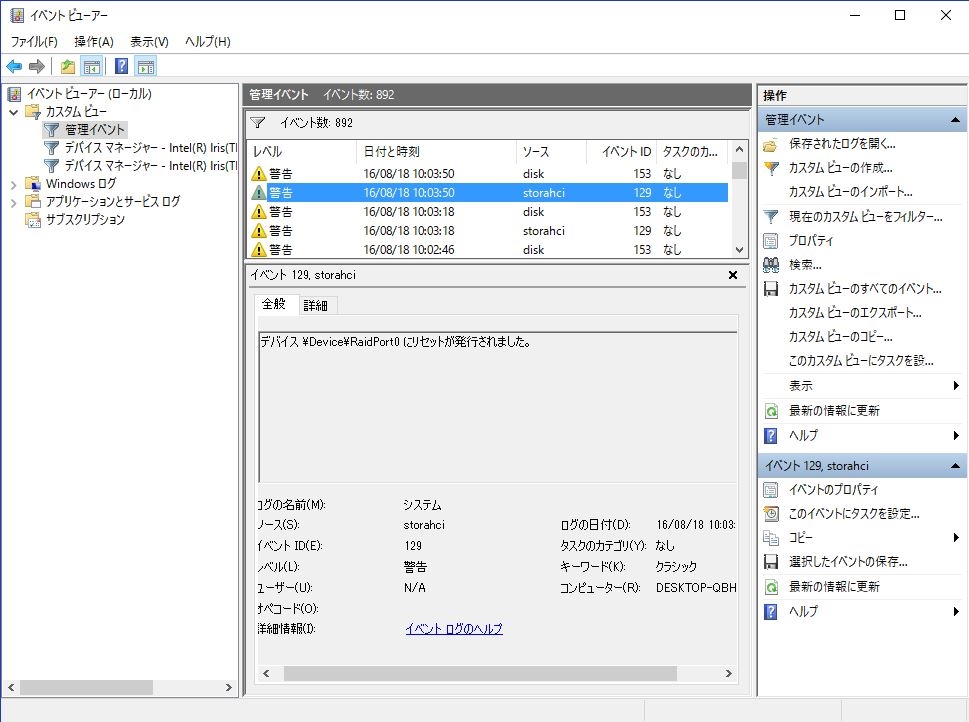969x722 pixels.
Task: Sort by the レベル column header
Action: (302, 152)
